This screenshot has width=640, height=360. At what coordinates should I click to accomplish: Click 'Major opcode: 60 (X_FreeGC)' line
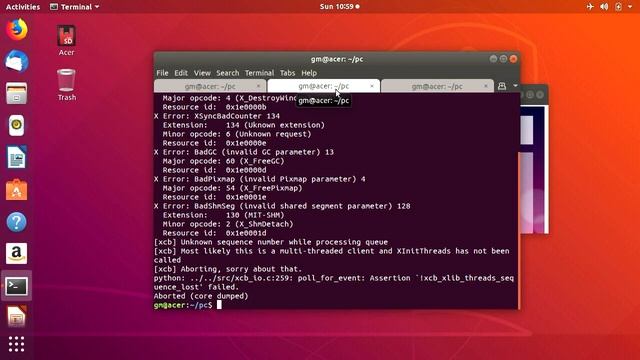point(223,161)
